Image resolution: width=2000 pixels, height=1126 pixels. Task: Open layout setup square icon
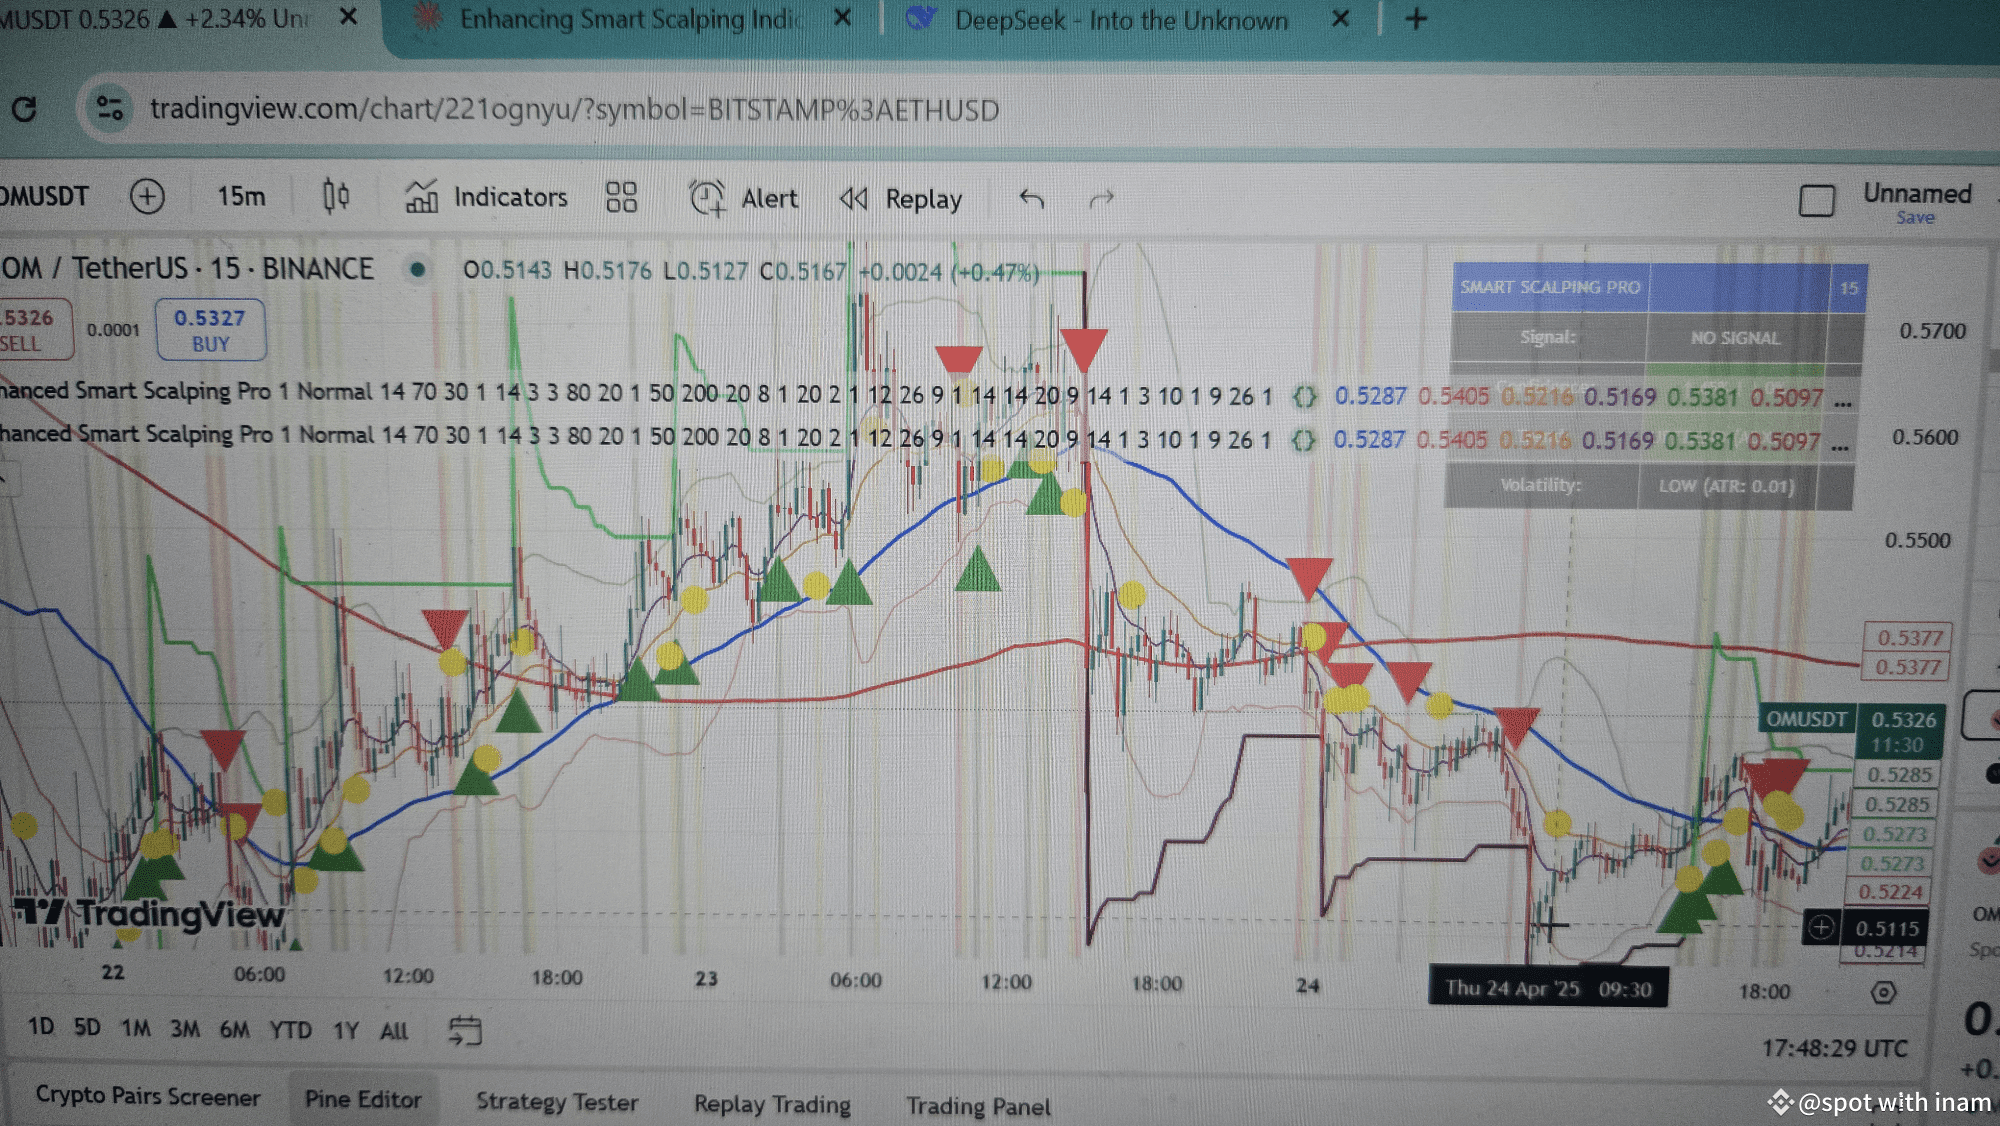pyautogui.click(x=1817, y=200)
